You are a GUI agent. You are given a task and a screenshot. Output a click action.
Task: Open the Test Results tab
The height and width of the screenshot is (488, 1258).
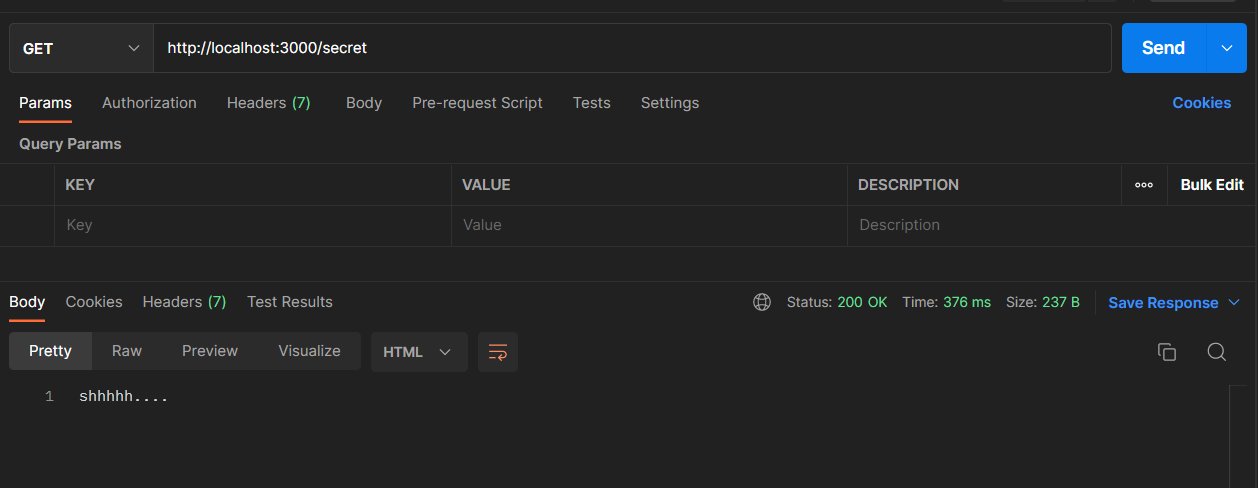point(290,302)
